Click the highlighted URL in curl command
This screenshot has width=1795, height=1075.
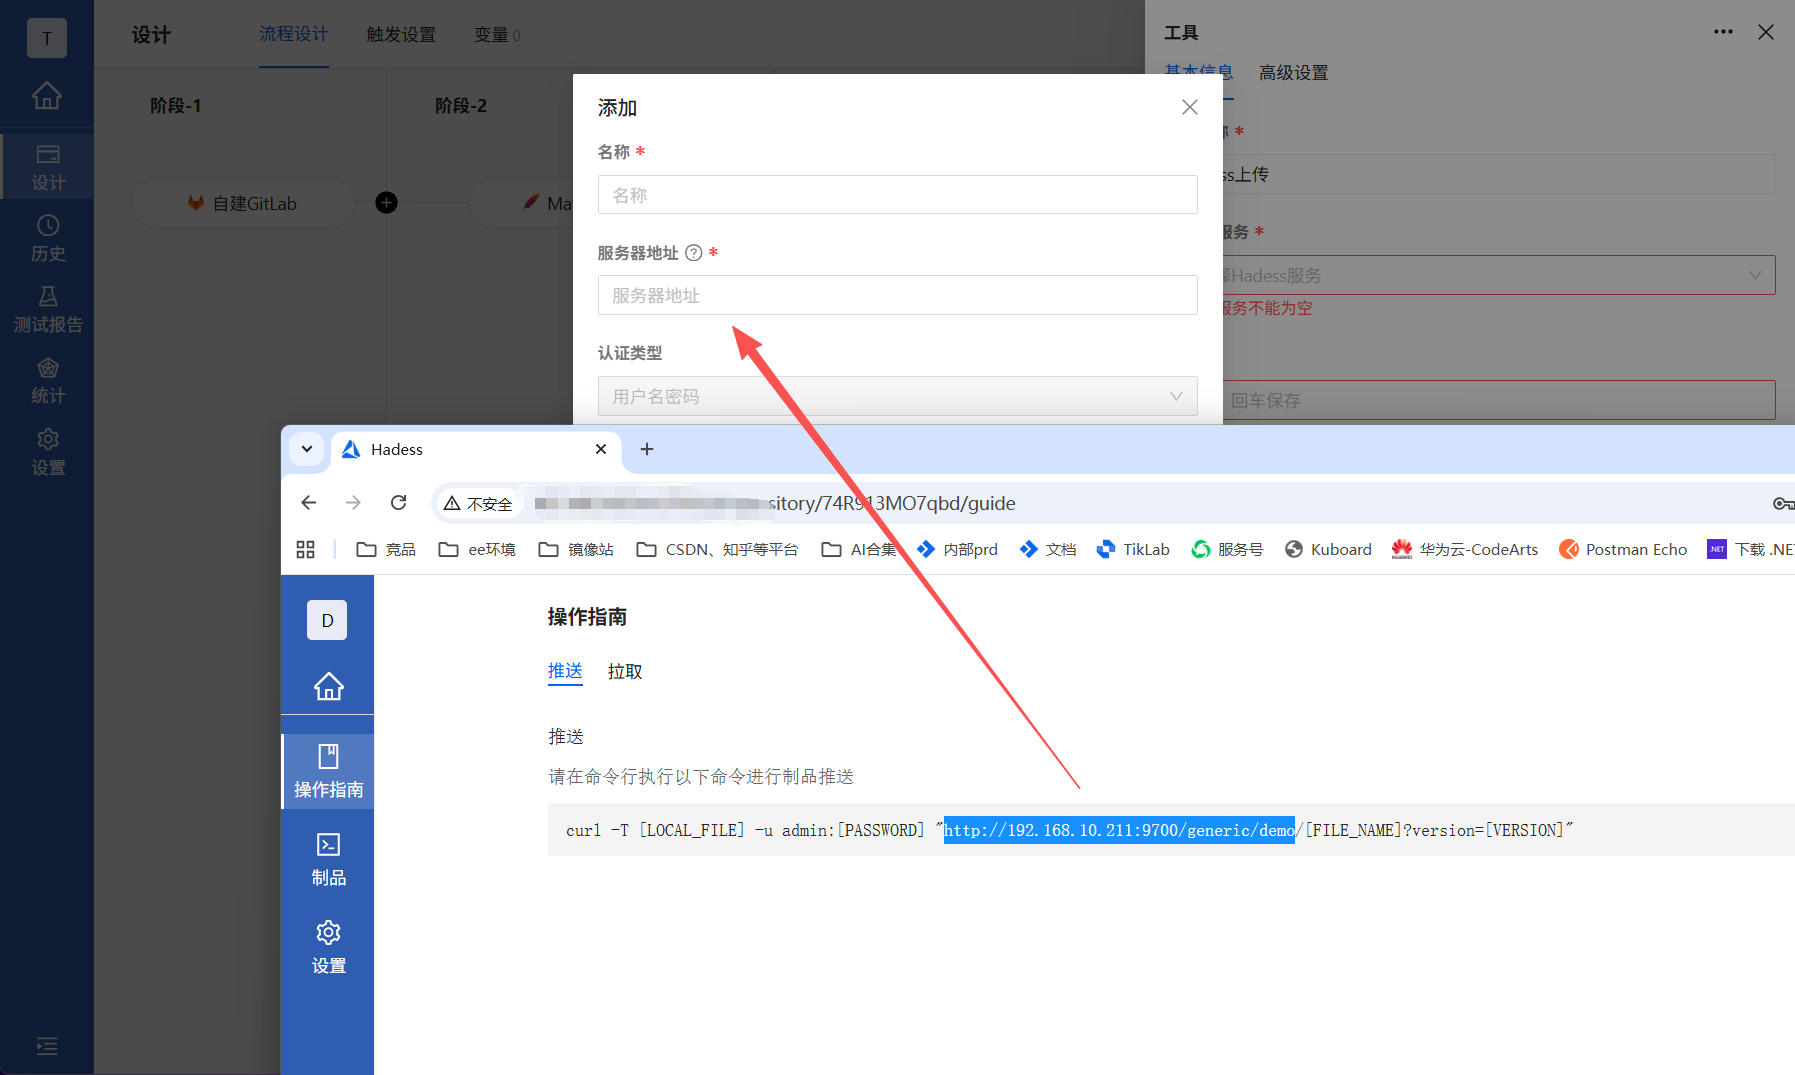(x=1119, y=830)
